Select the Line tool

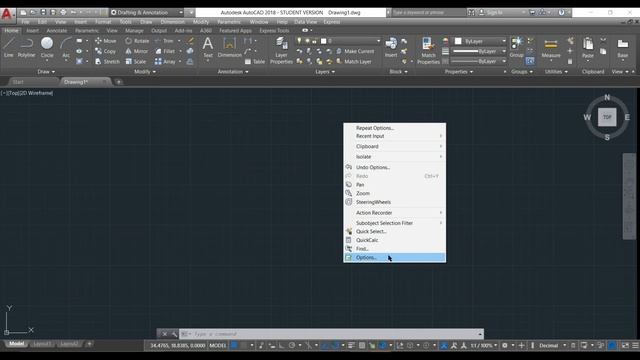9,47
